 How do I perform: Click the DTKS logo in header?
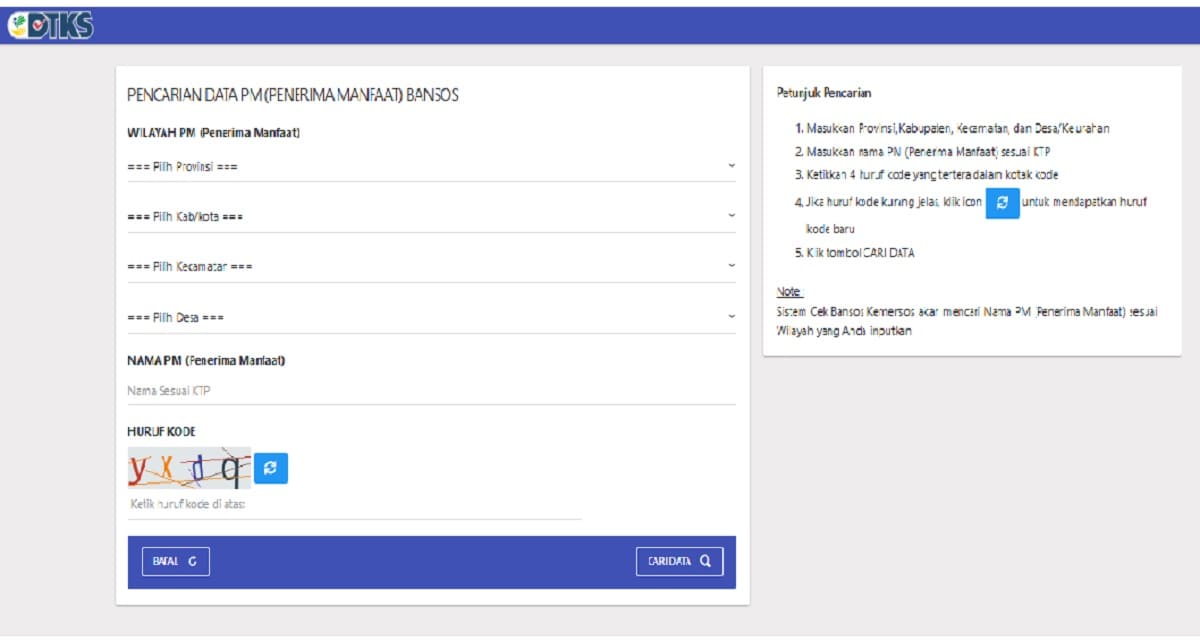50,27
